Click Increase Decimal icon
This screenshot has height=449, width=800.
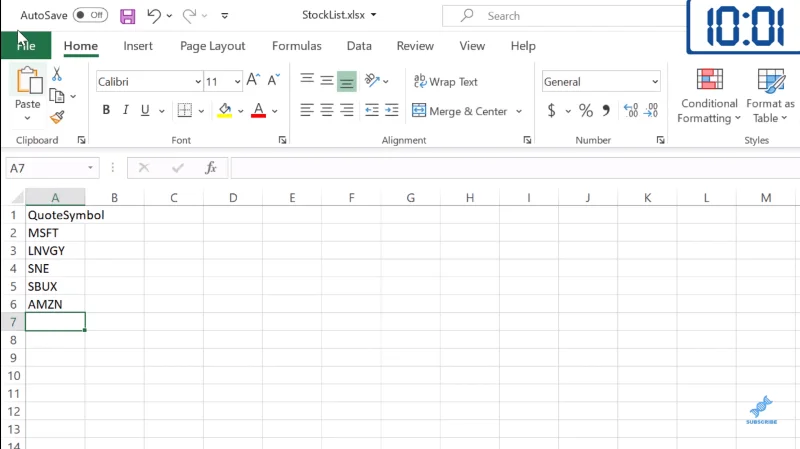click(x=631, y=110)
